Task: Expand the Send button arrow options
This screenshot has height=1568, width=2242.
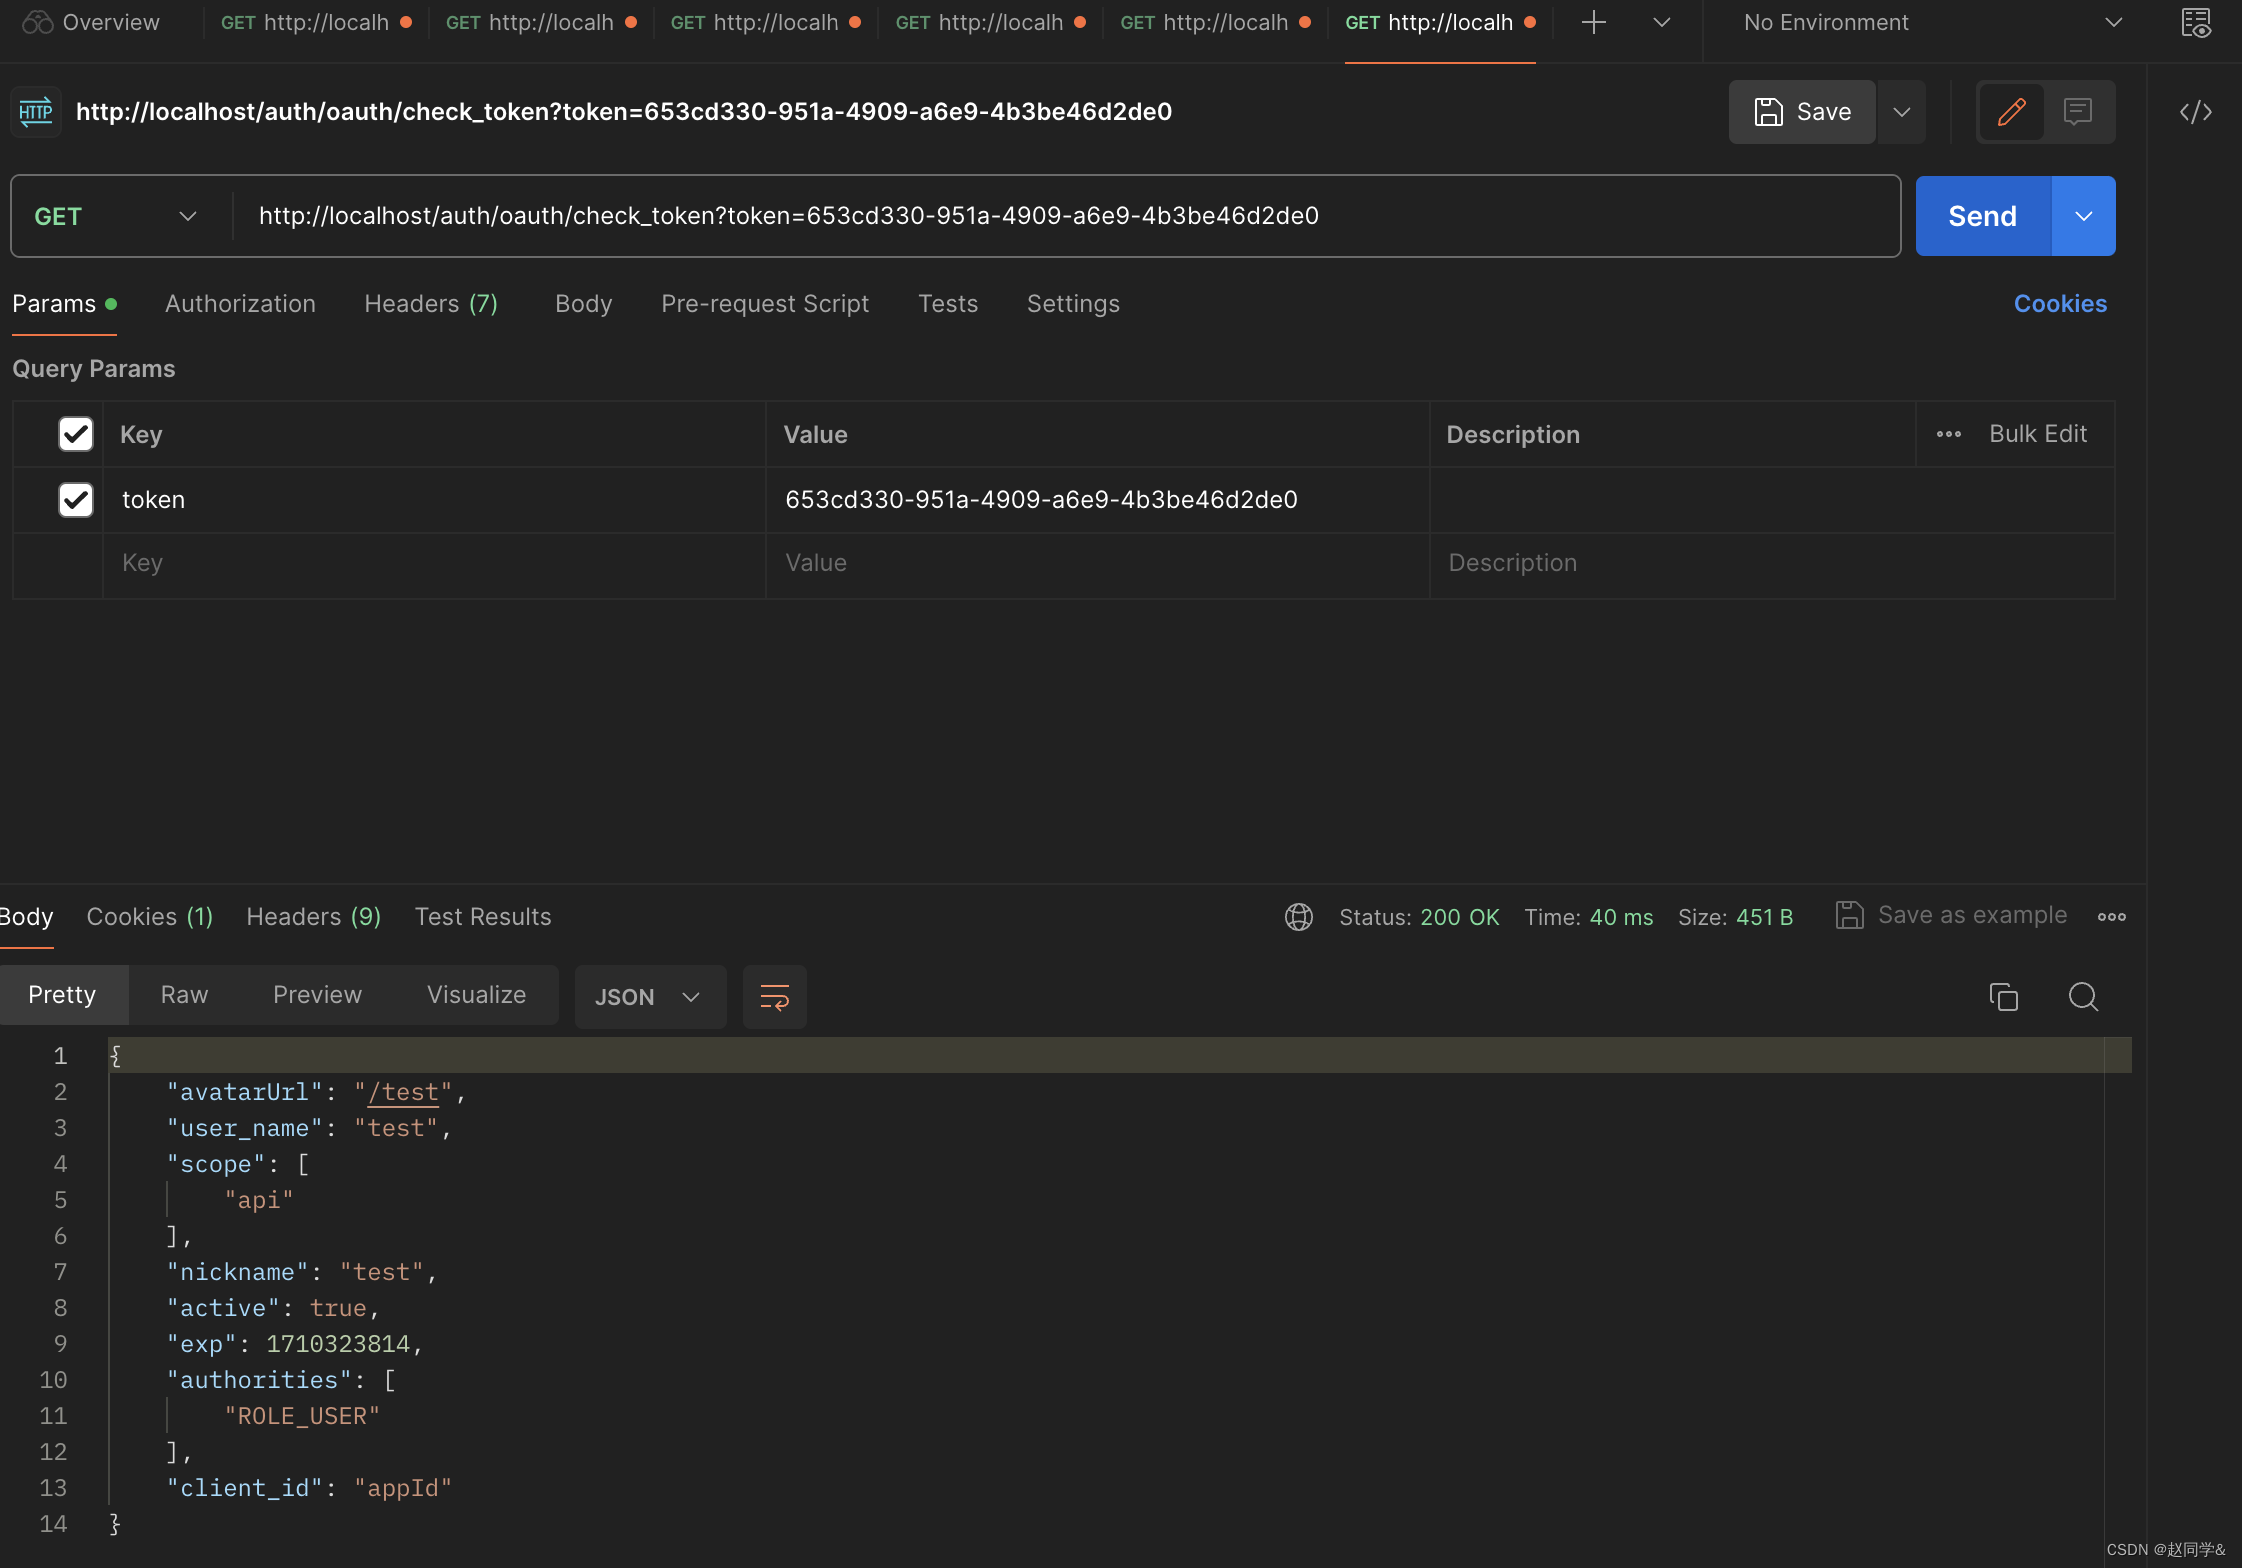Action: click(x=2084, y=216)
